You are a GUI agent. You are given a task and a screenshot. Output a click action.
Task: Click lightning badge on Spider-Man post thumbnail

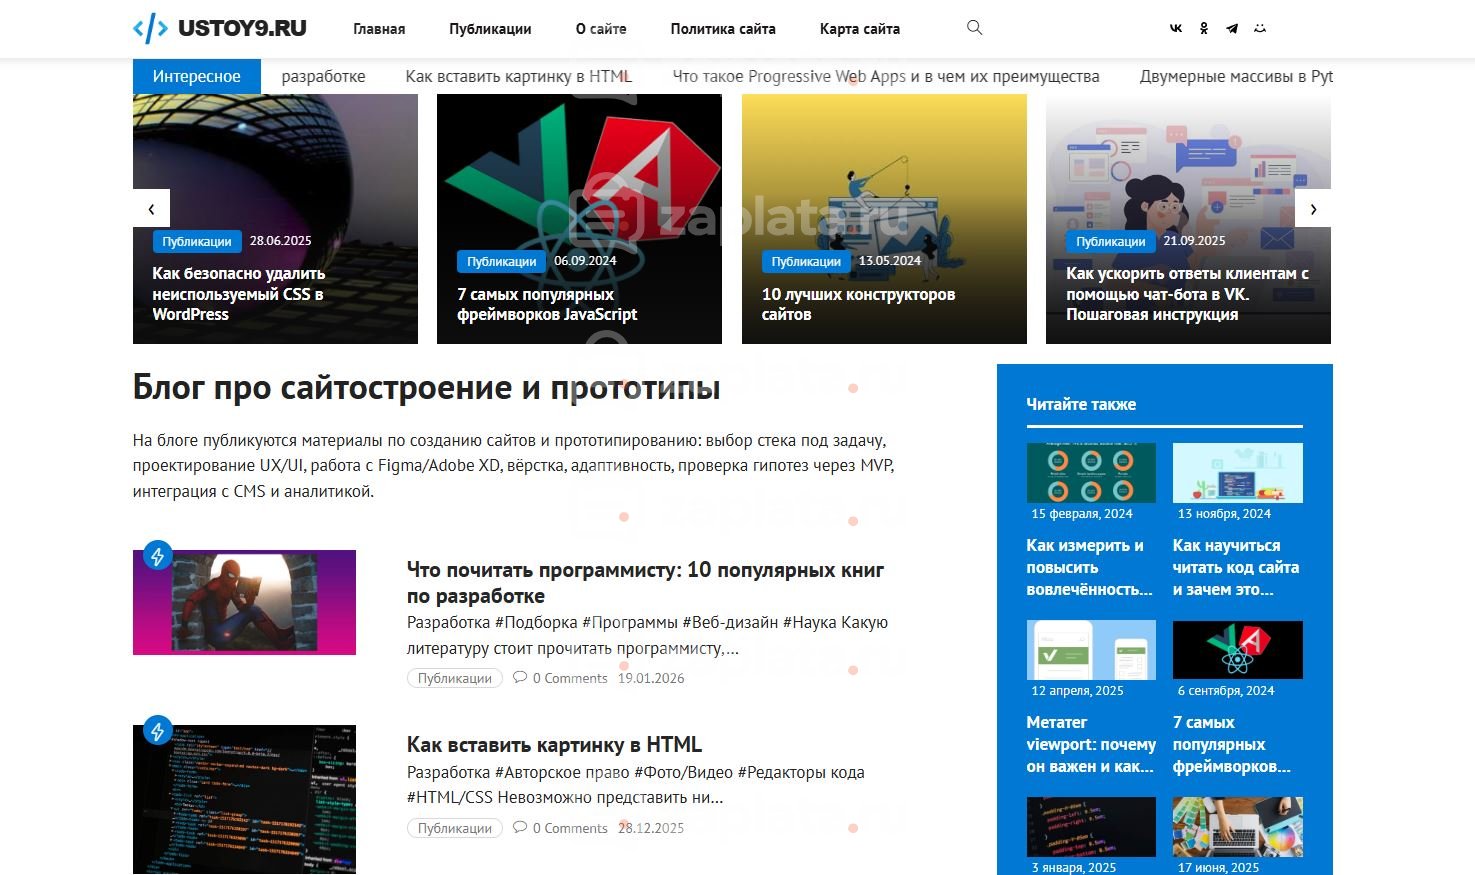pyautogui.click(x=158, y=555)
